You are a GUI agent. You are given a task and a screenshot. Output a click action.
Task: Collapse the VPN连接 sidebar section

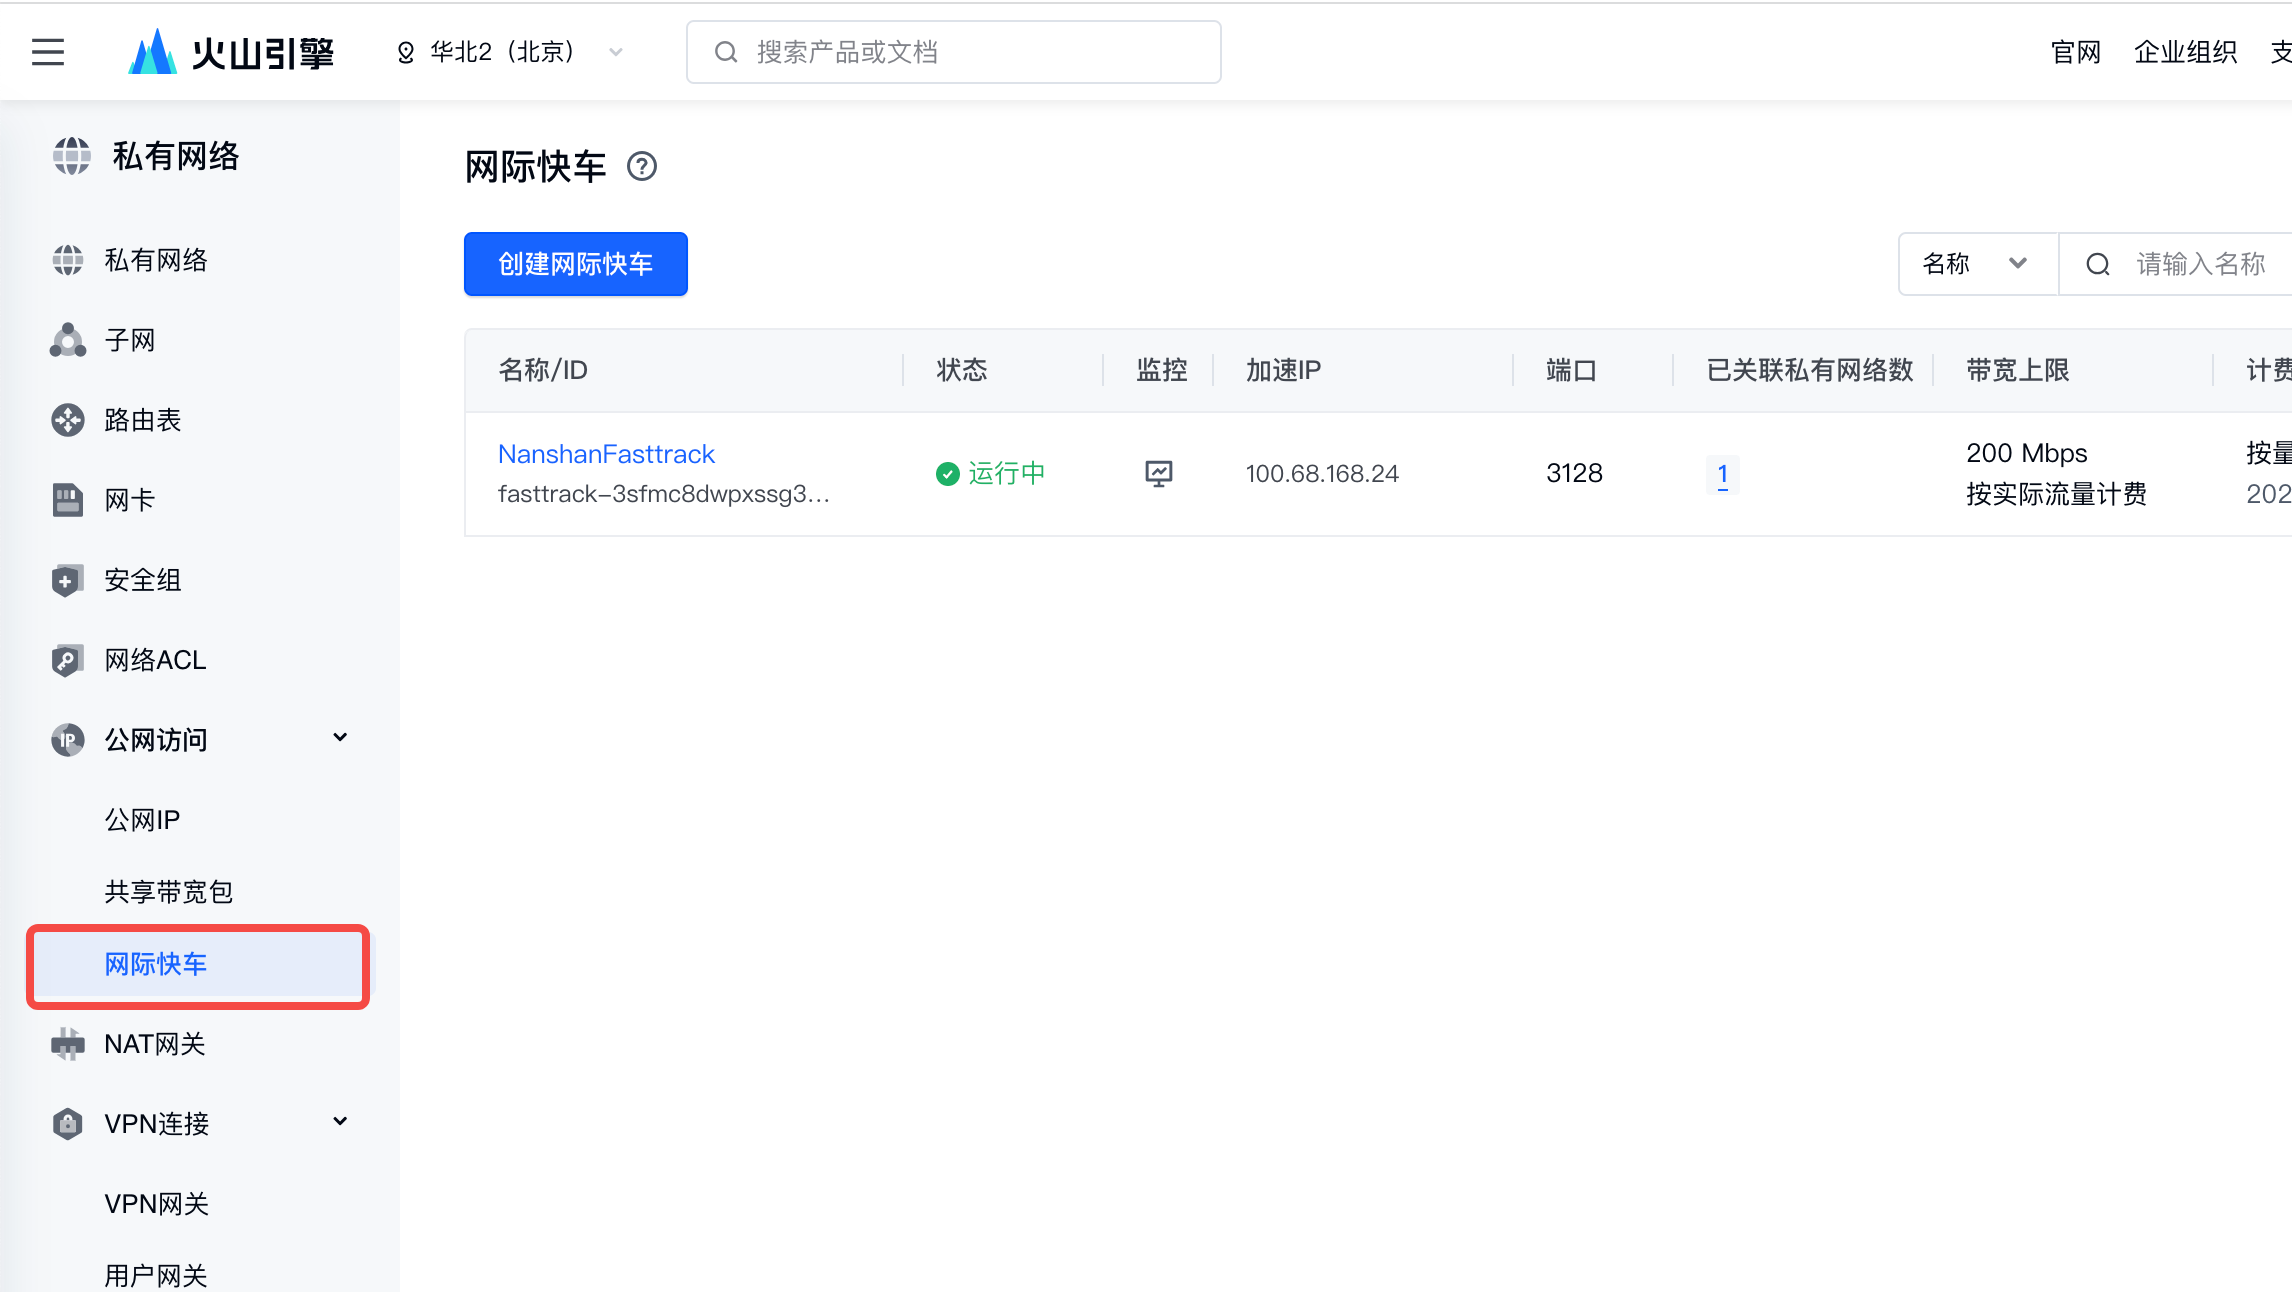click(340, 1122)
